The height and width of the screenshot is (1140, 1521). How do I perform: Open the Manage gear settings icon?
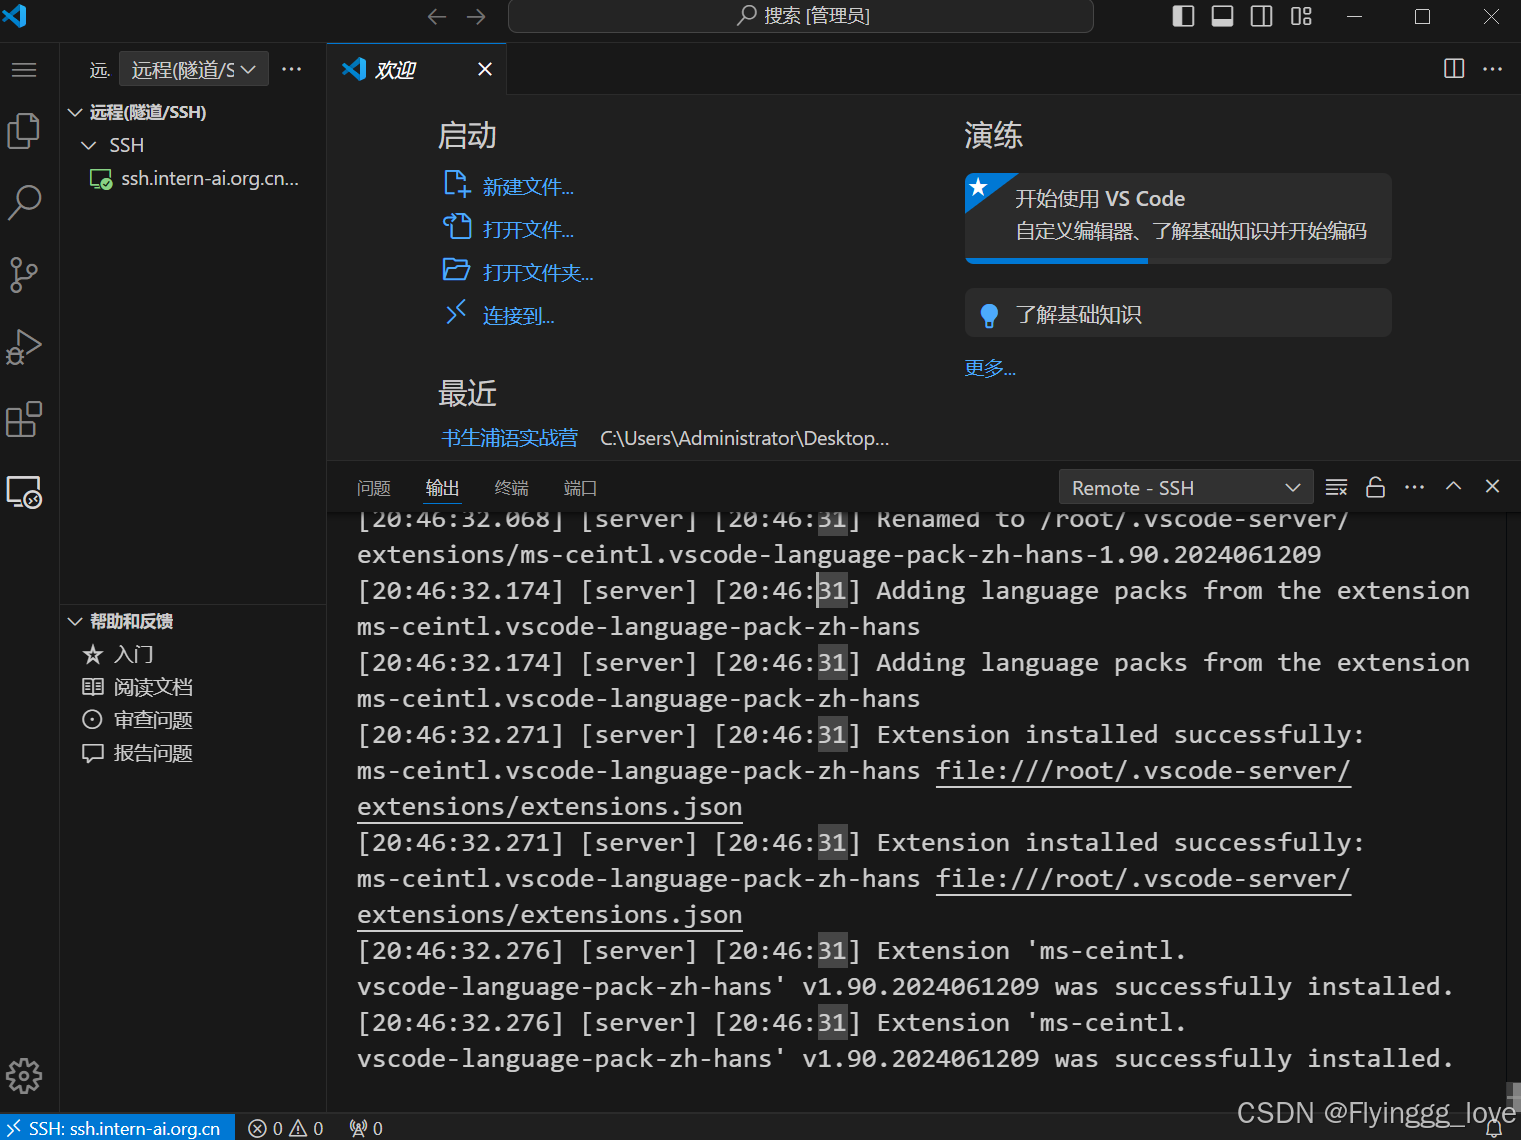tap(24, 1076)
